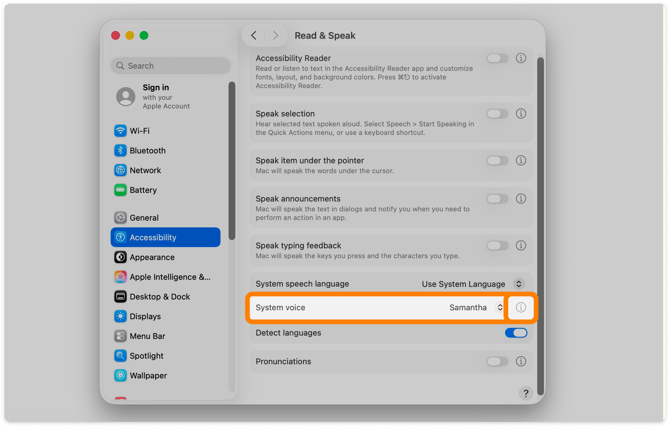Go back with the left chevron

click(x=254, y=35)
